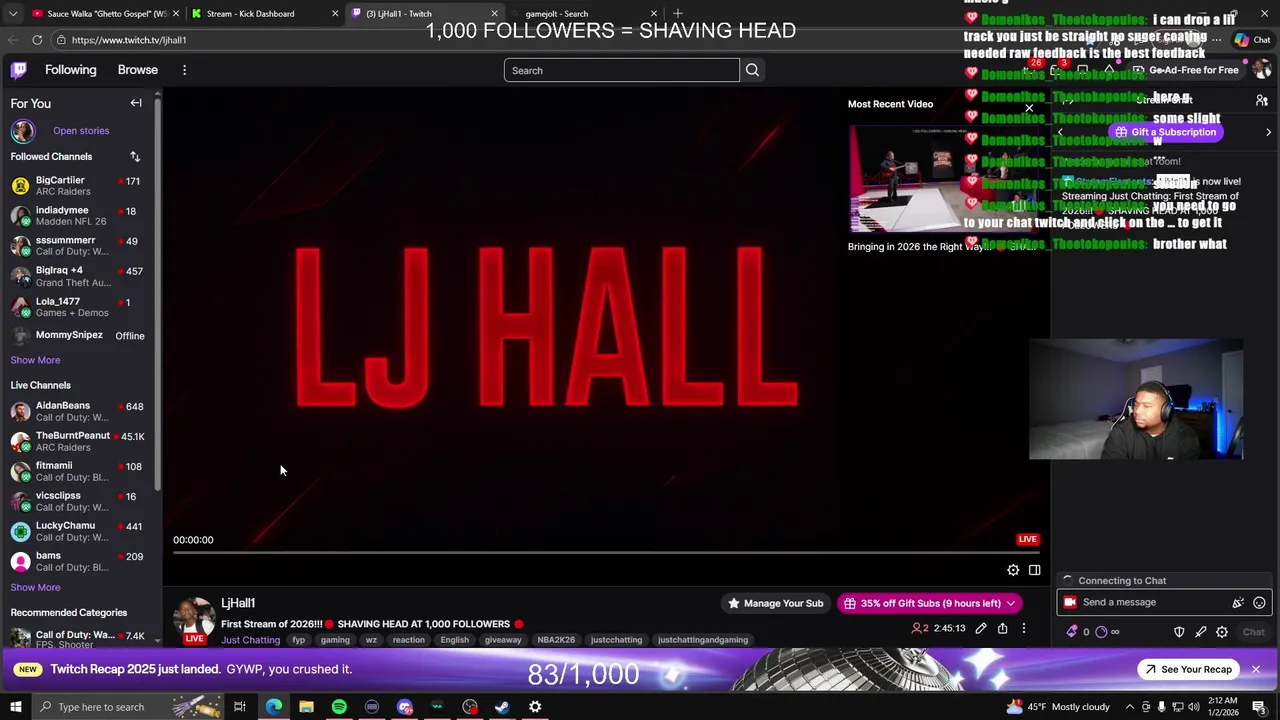Open TheBurntPeanut live channel
Screen dimensions: 1280x720
(78, 441)
